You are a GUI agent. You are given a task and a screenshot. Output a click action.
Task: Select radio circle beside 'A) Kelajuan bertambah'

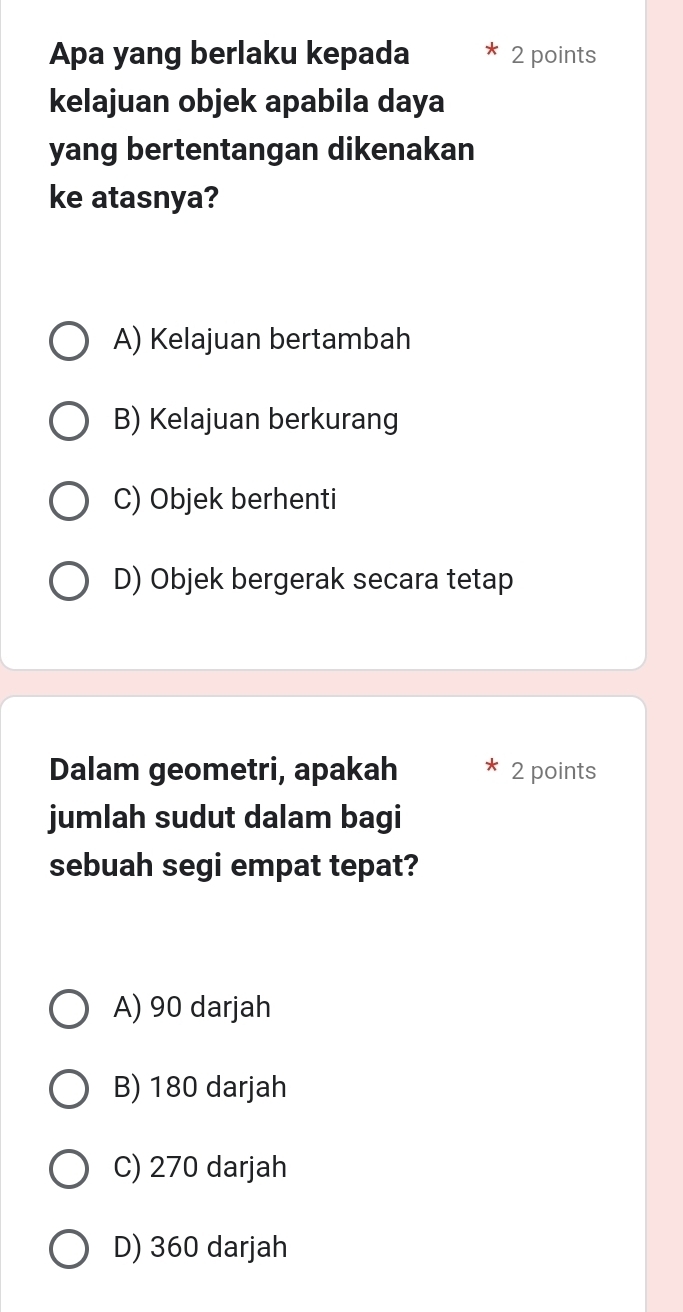(x=68, y=340)
